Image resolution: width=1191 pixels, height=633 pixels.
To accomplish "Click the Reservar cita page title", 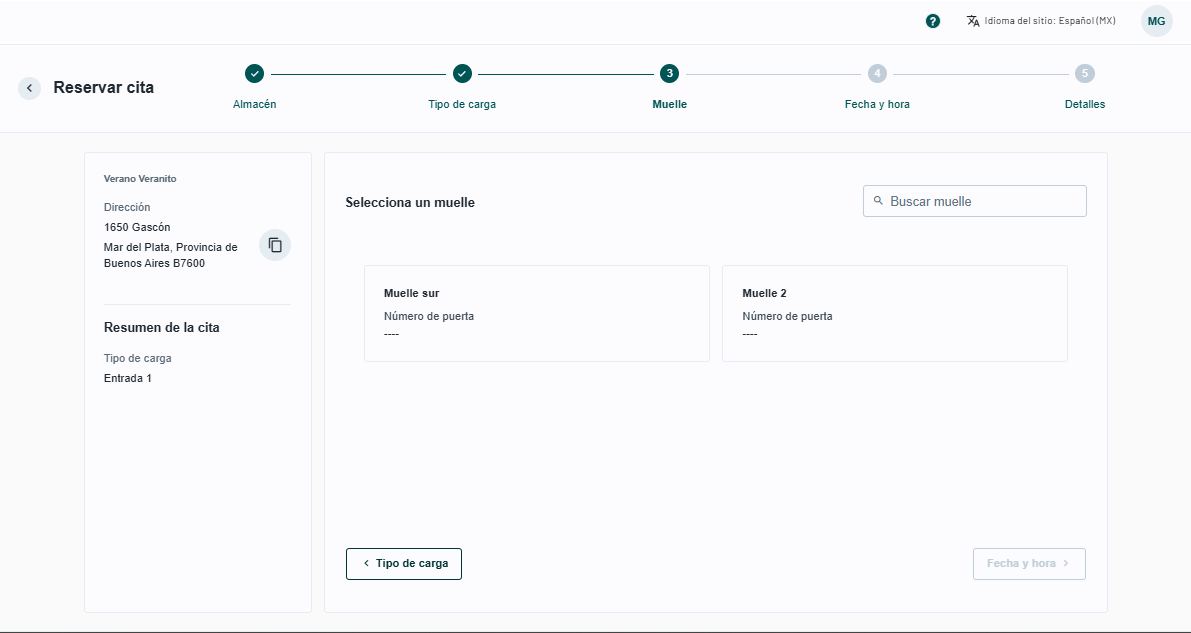I will (103, 87).
